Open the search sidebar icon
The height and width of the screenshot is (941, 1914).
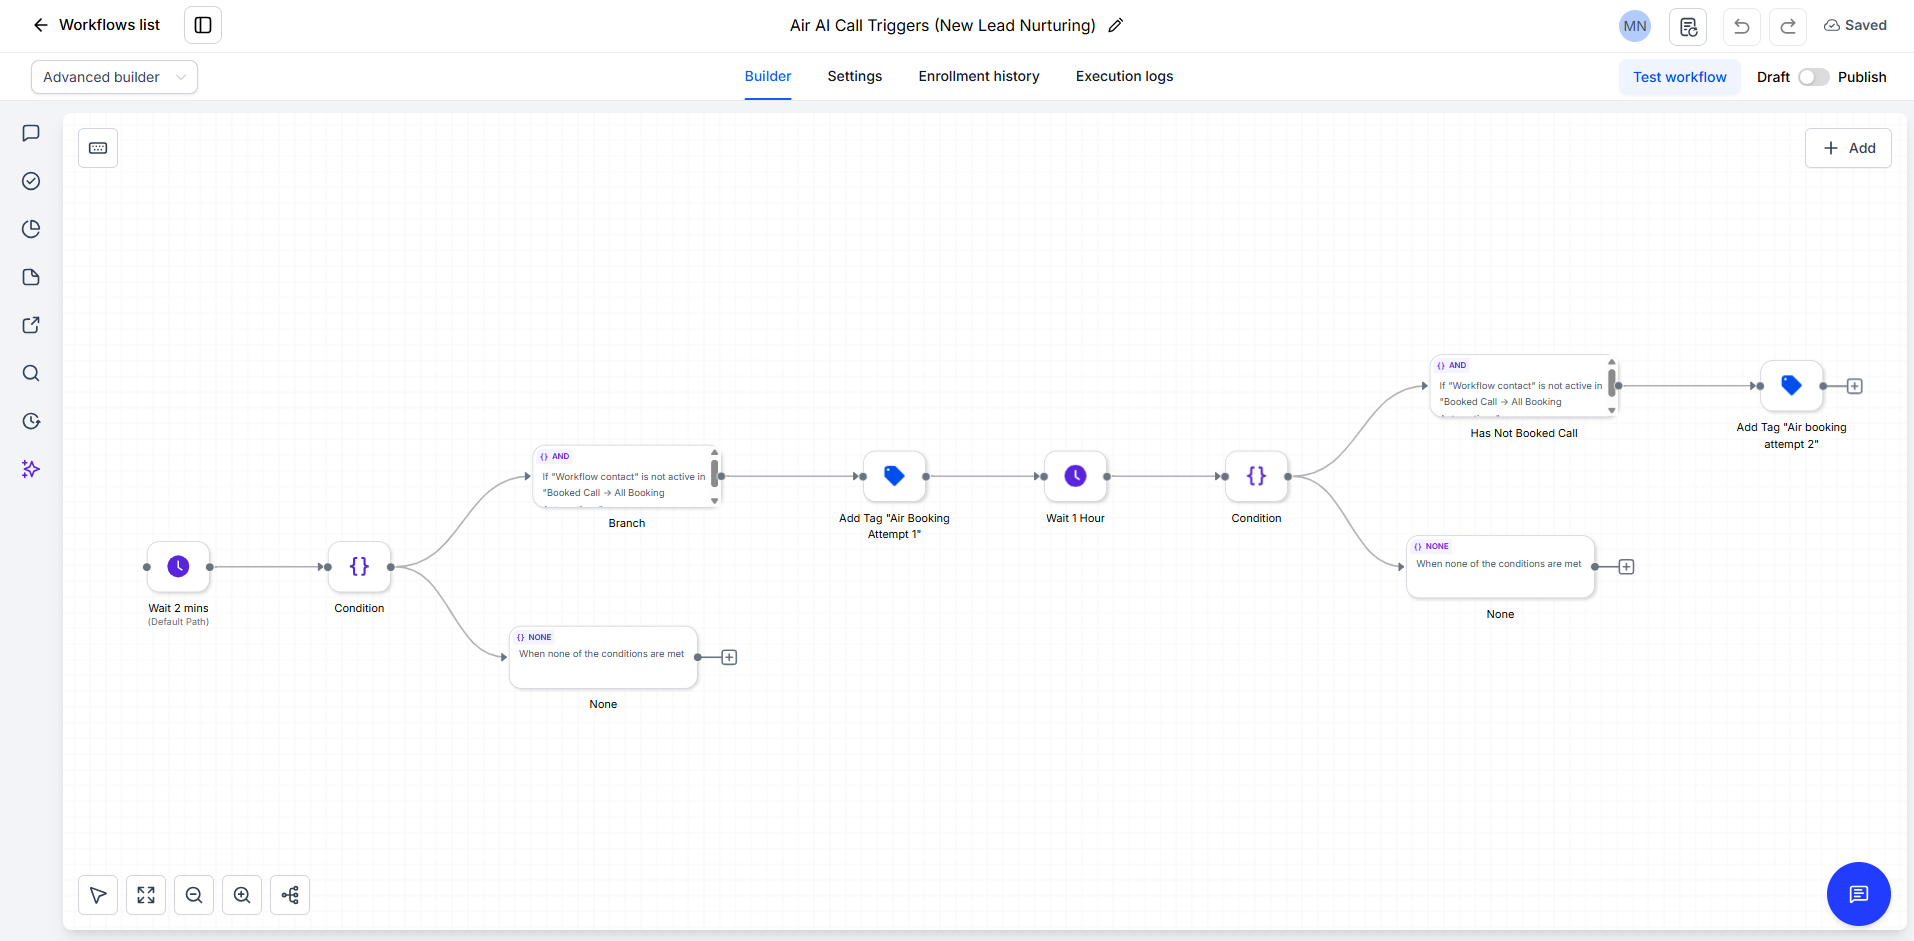point(31,373)
